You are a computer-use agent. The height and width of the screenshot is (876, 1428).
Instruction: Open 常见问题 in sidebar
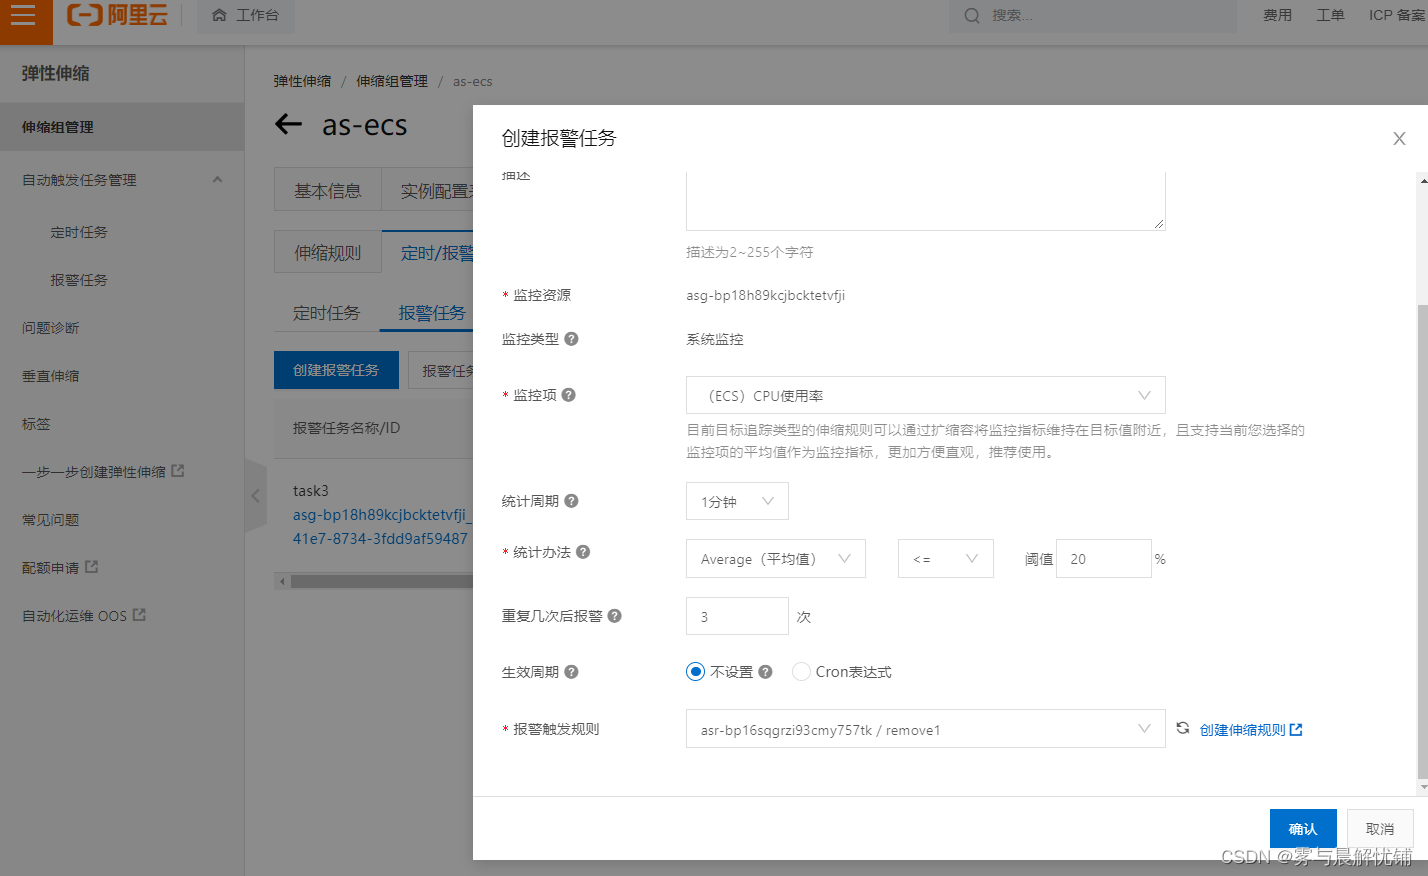point(51,520)
